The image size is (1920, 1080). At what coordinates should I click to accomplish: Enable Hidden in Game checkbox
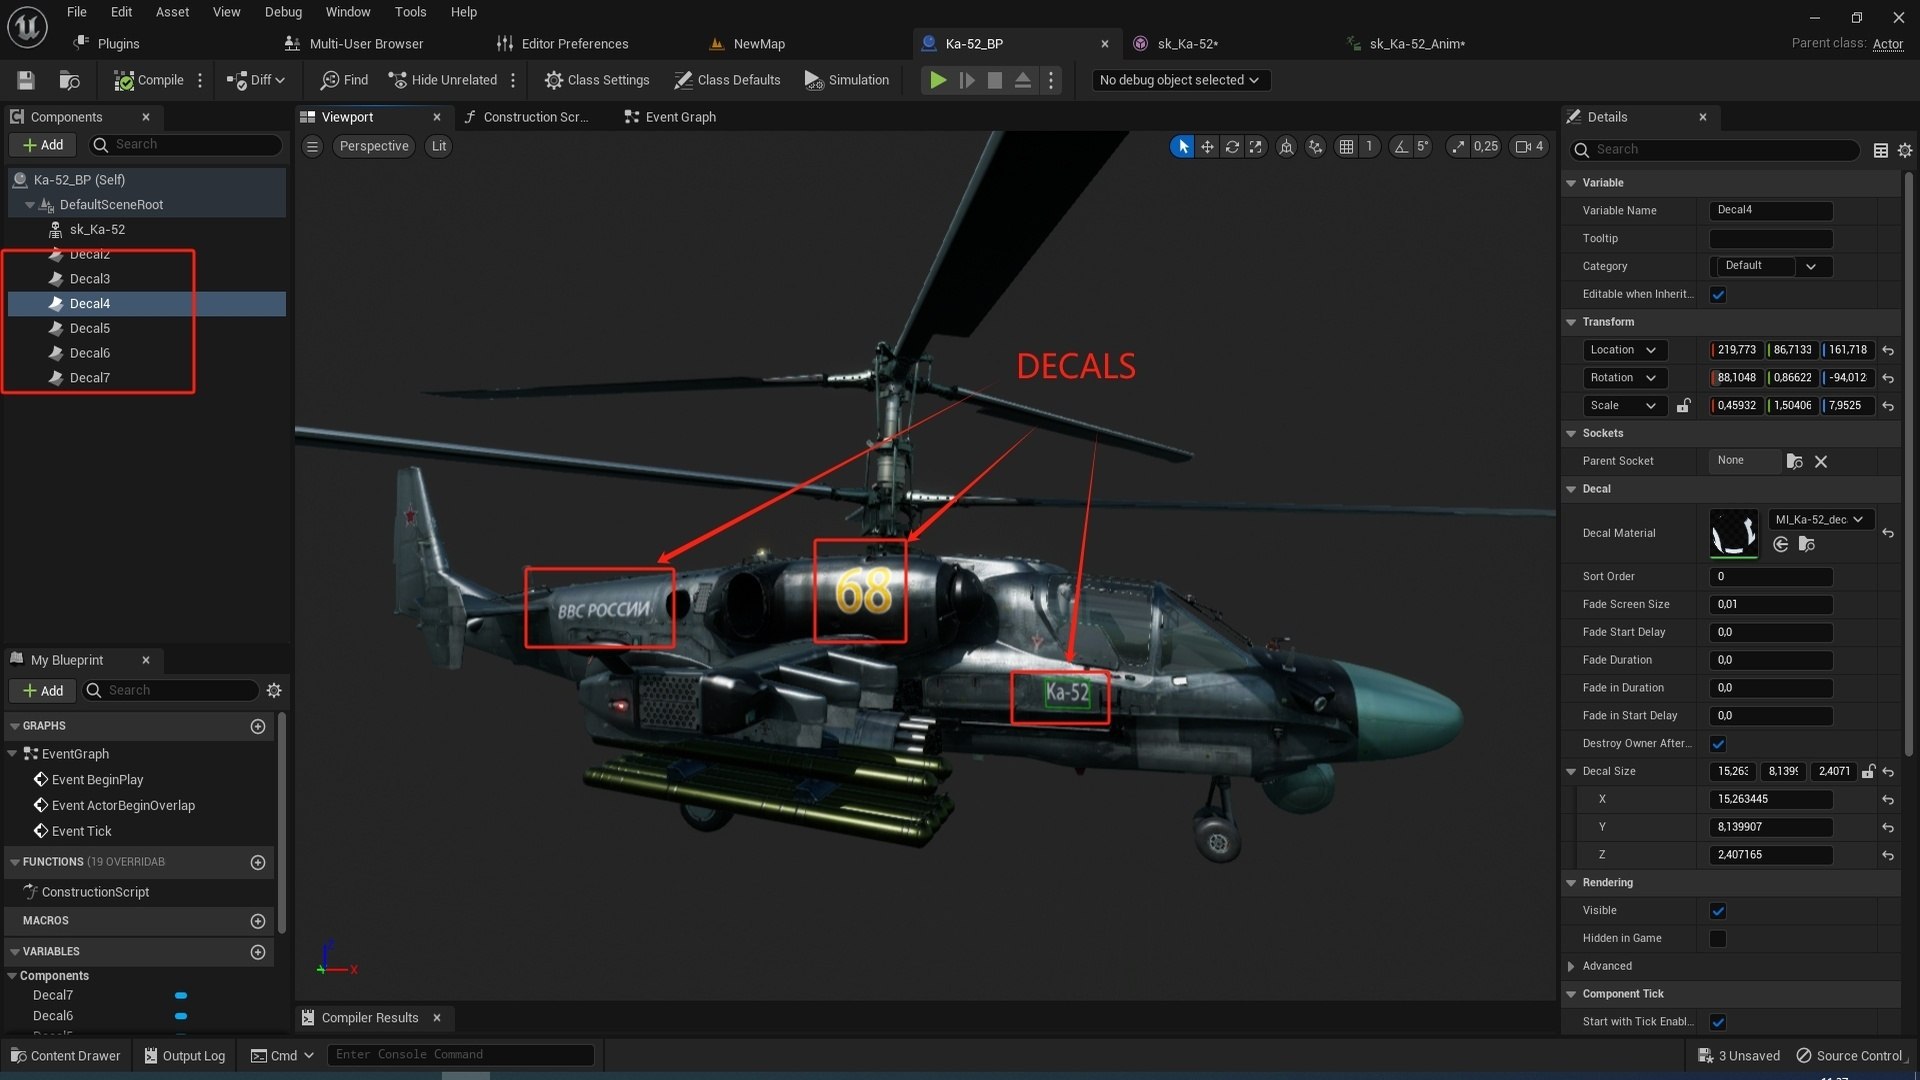(1718, 938)
